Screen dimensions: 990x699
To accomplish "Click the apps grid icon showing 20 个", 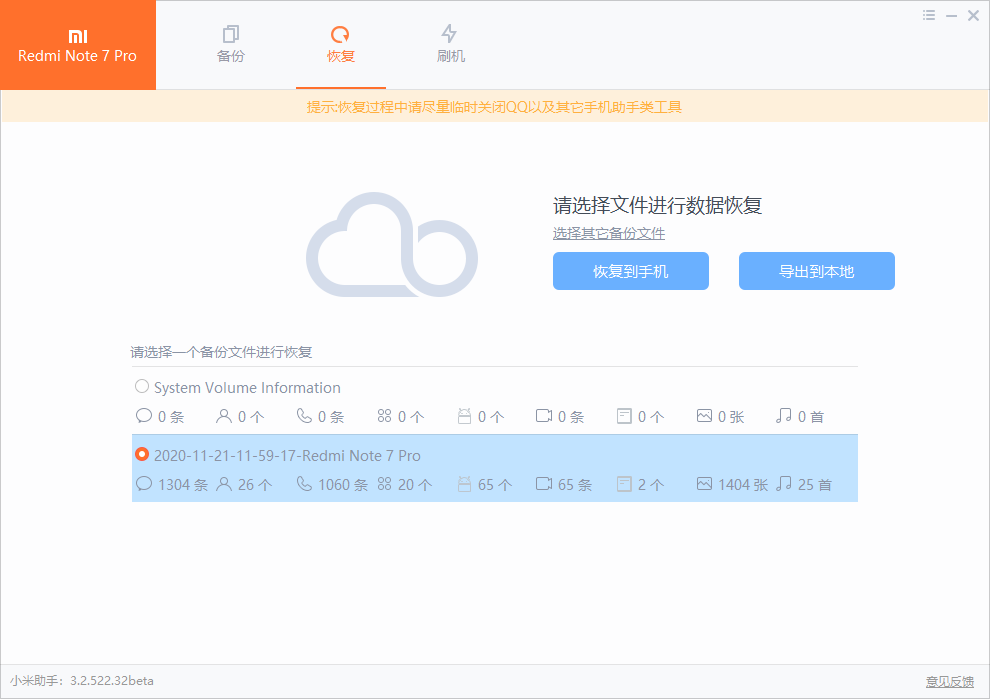I will 385,484.
